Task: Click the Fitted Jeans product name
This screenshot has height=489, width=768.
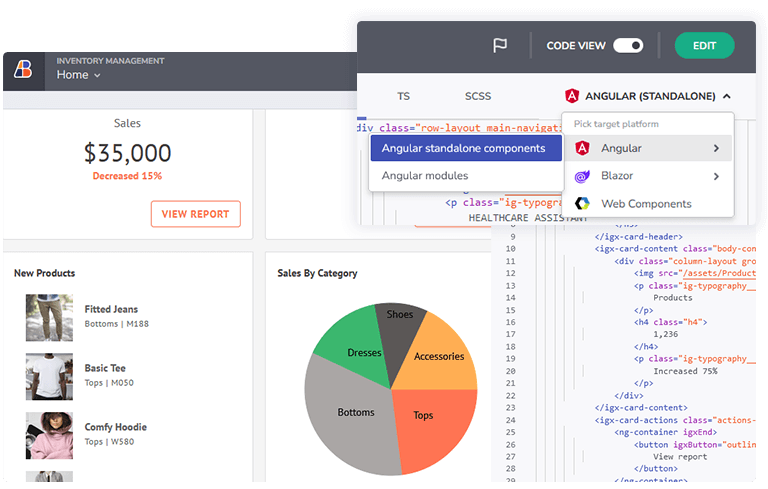Action: (111, 309)
